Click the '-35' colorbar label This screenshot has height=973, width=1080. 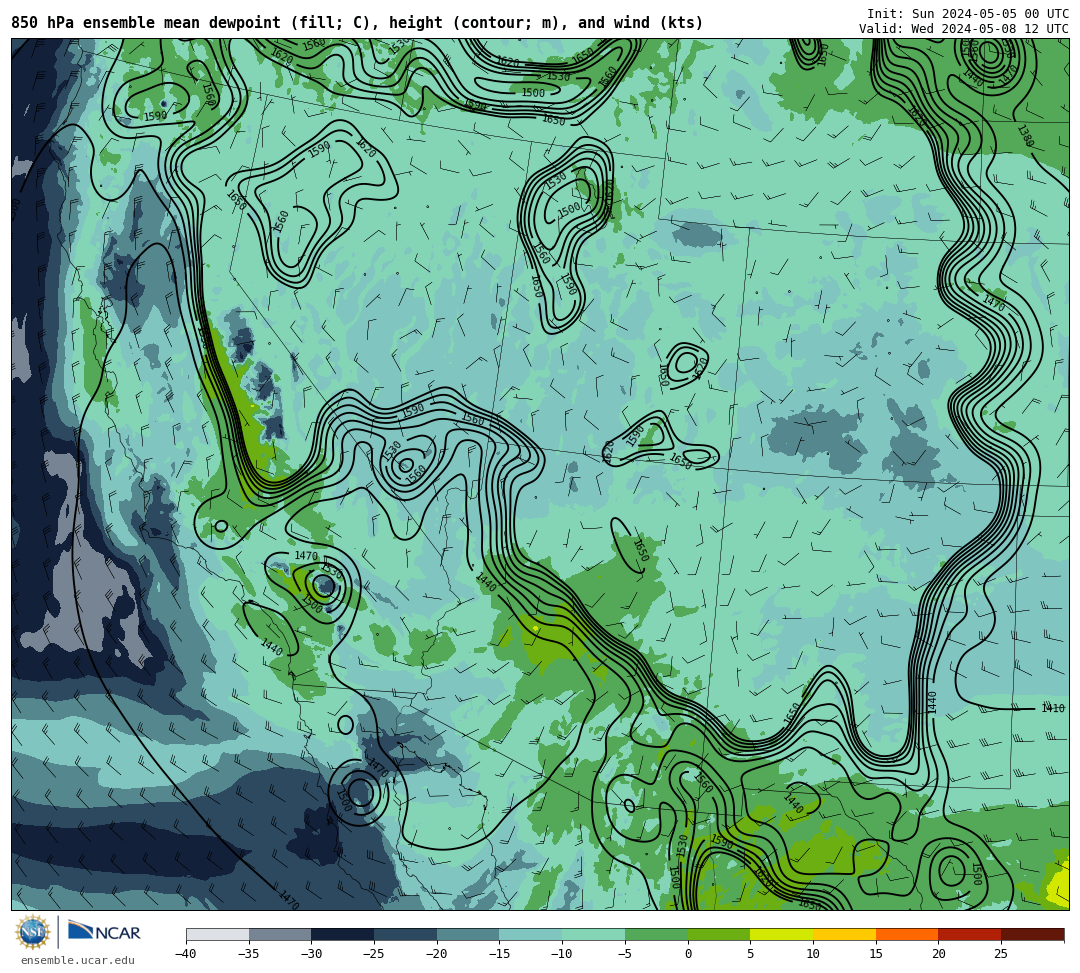coord(248,954)
